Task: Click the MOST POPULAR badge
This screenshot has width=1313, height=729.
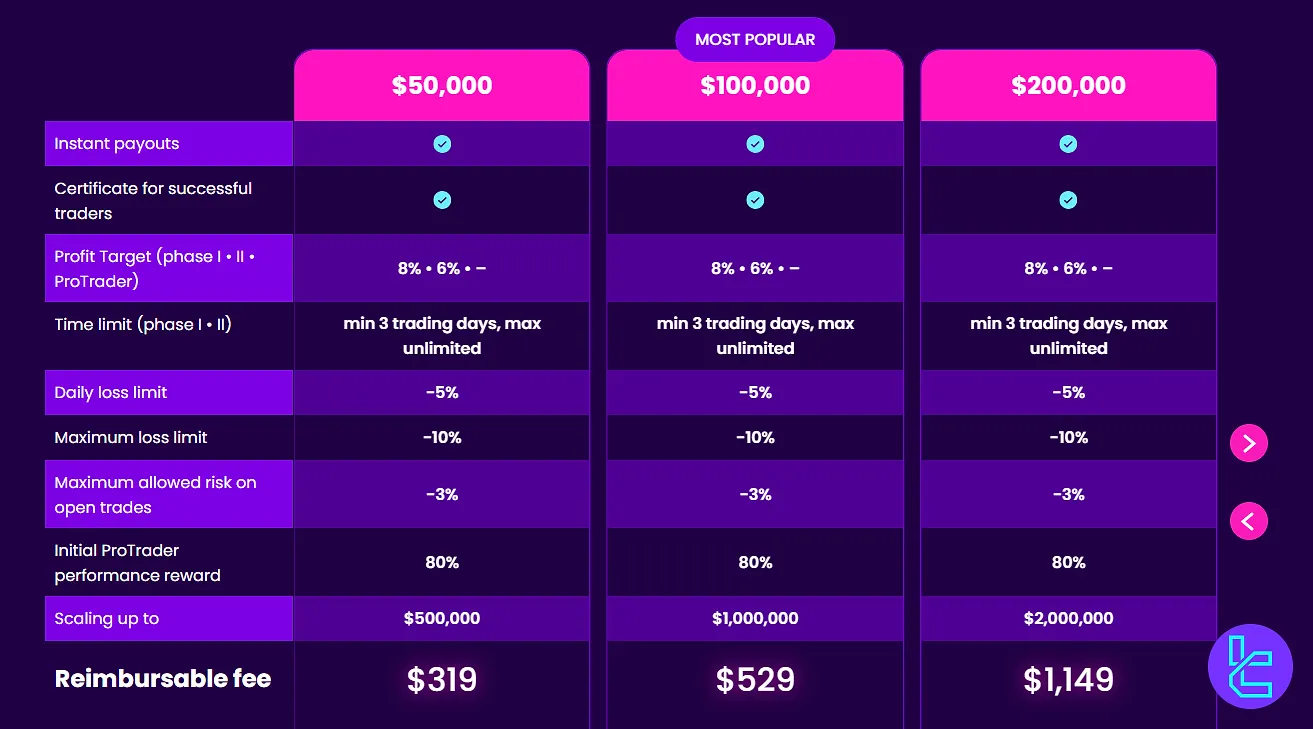Action: [755, 39]
